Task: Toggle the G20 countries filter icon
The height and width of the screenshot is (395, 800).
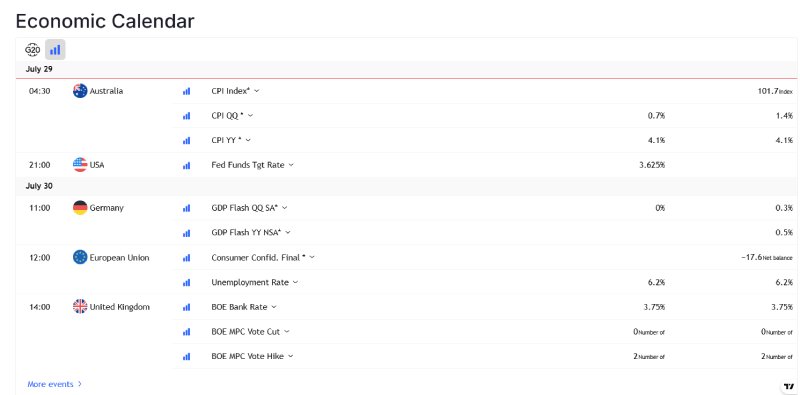Action: pyautogui.click(x=32, y=50)
